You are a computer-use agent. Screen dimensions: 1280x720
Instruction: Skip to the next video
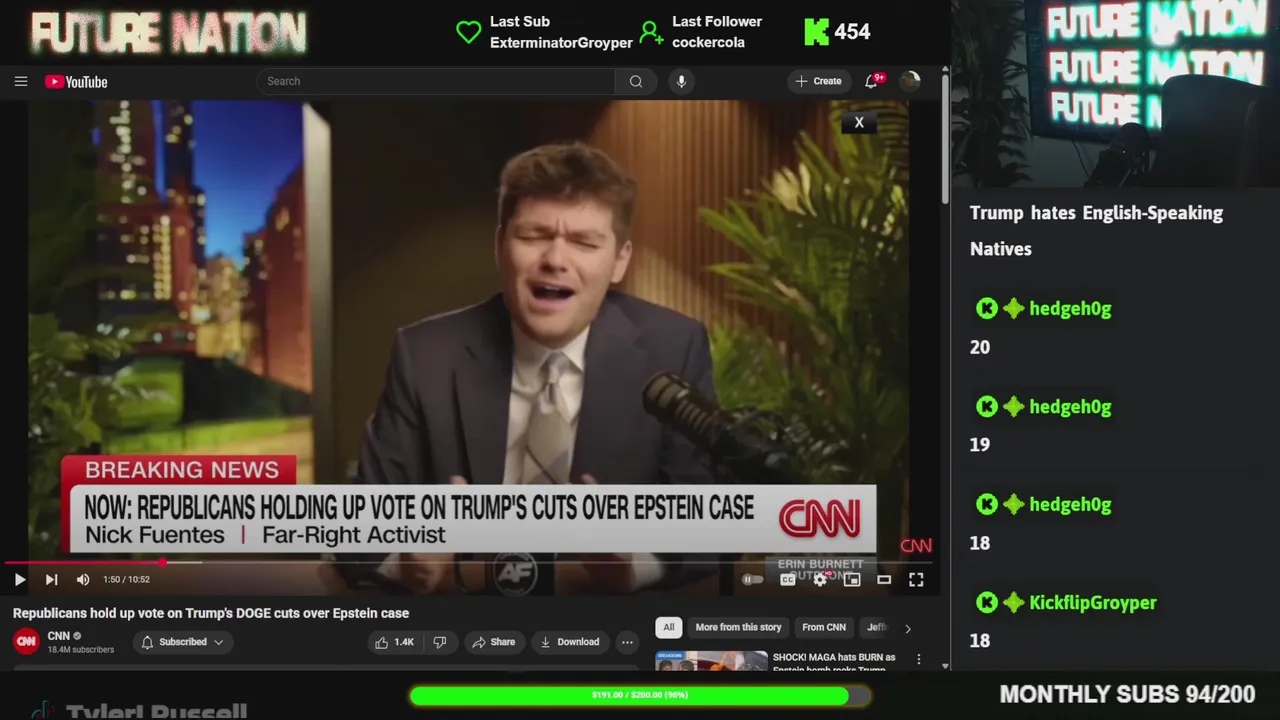click(51, 579)
